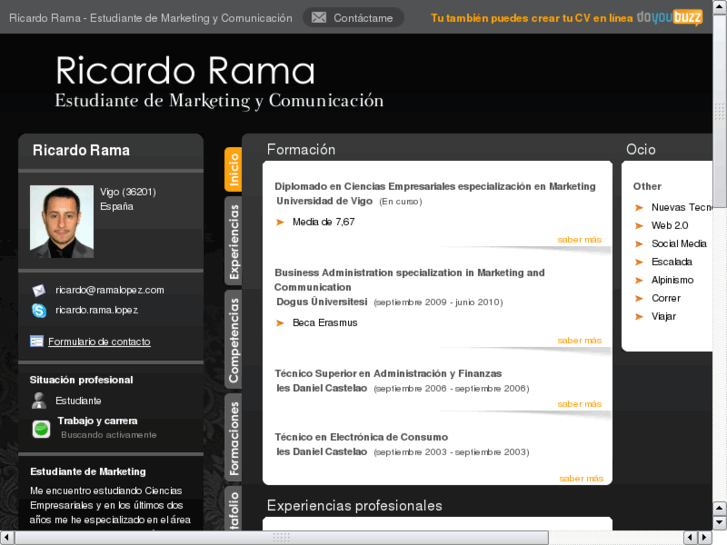Click the envelope icon beside Contáctame
The image size is (727, 545).
pyautogui.click(x=319, y=18)
